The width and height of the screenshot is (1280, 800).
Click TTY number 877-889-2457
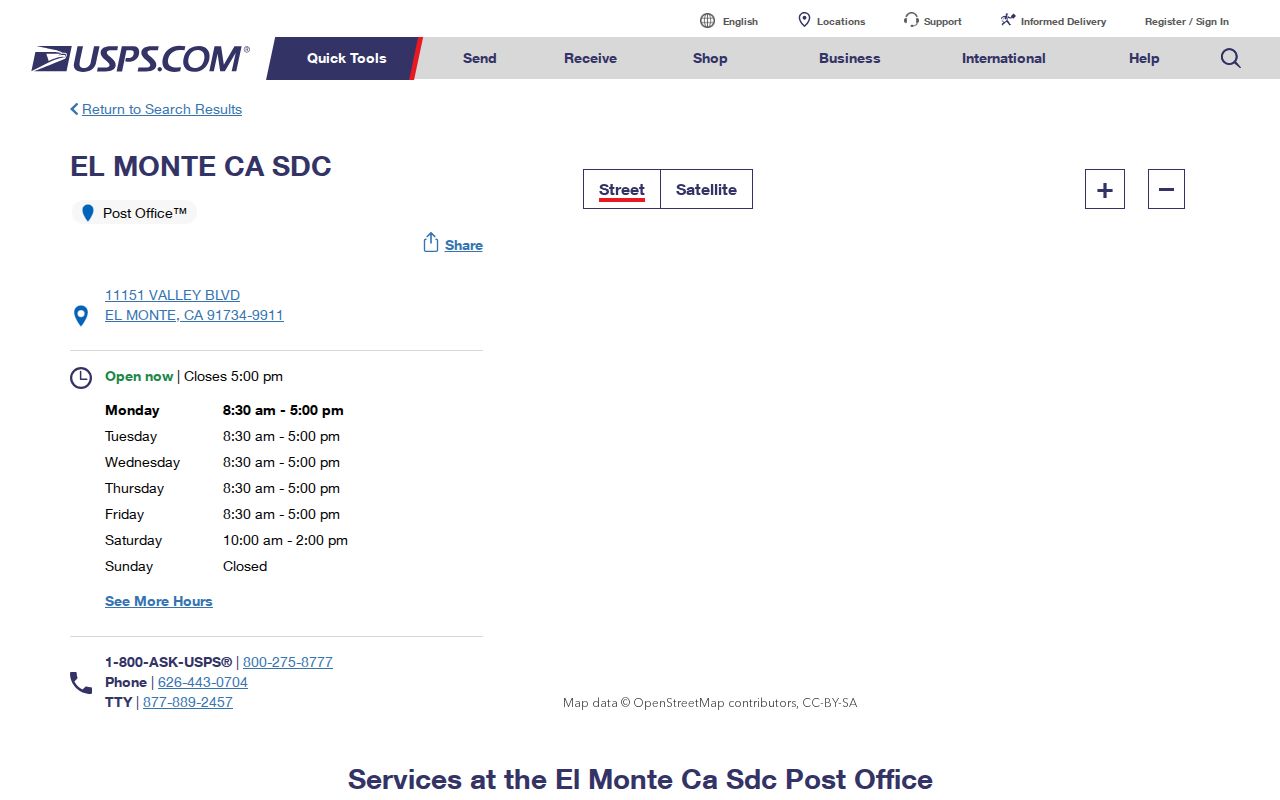(188, 702)
